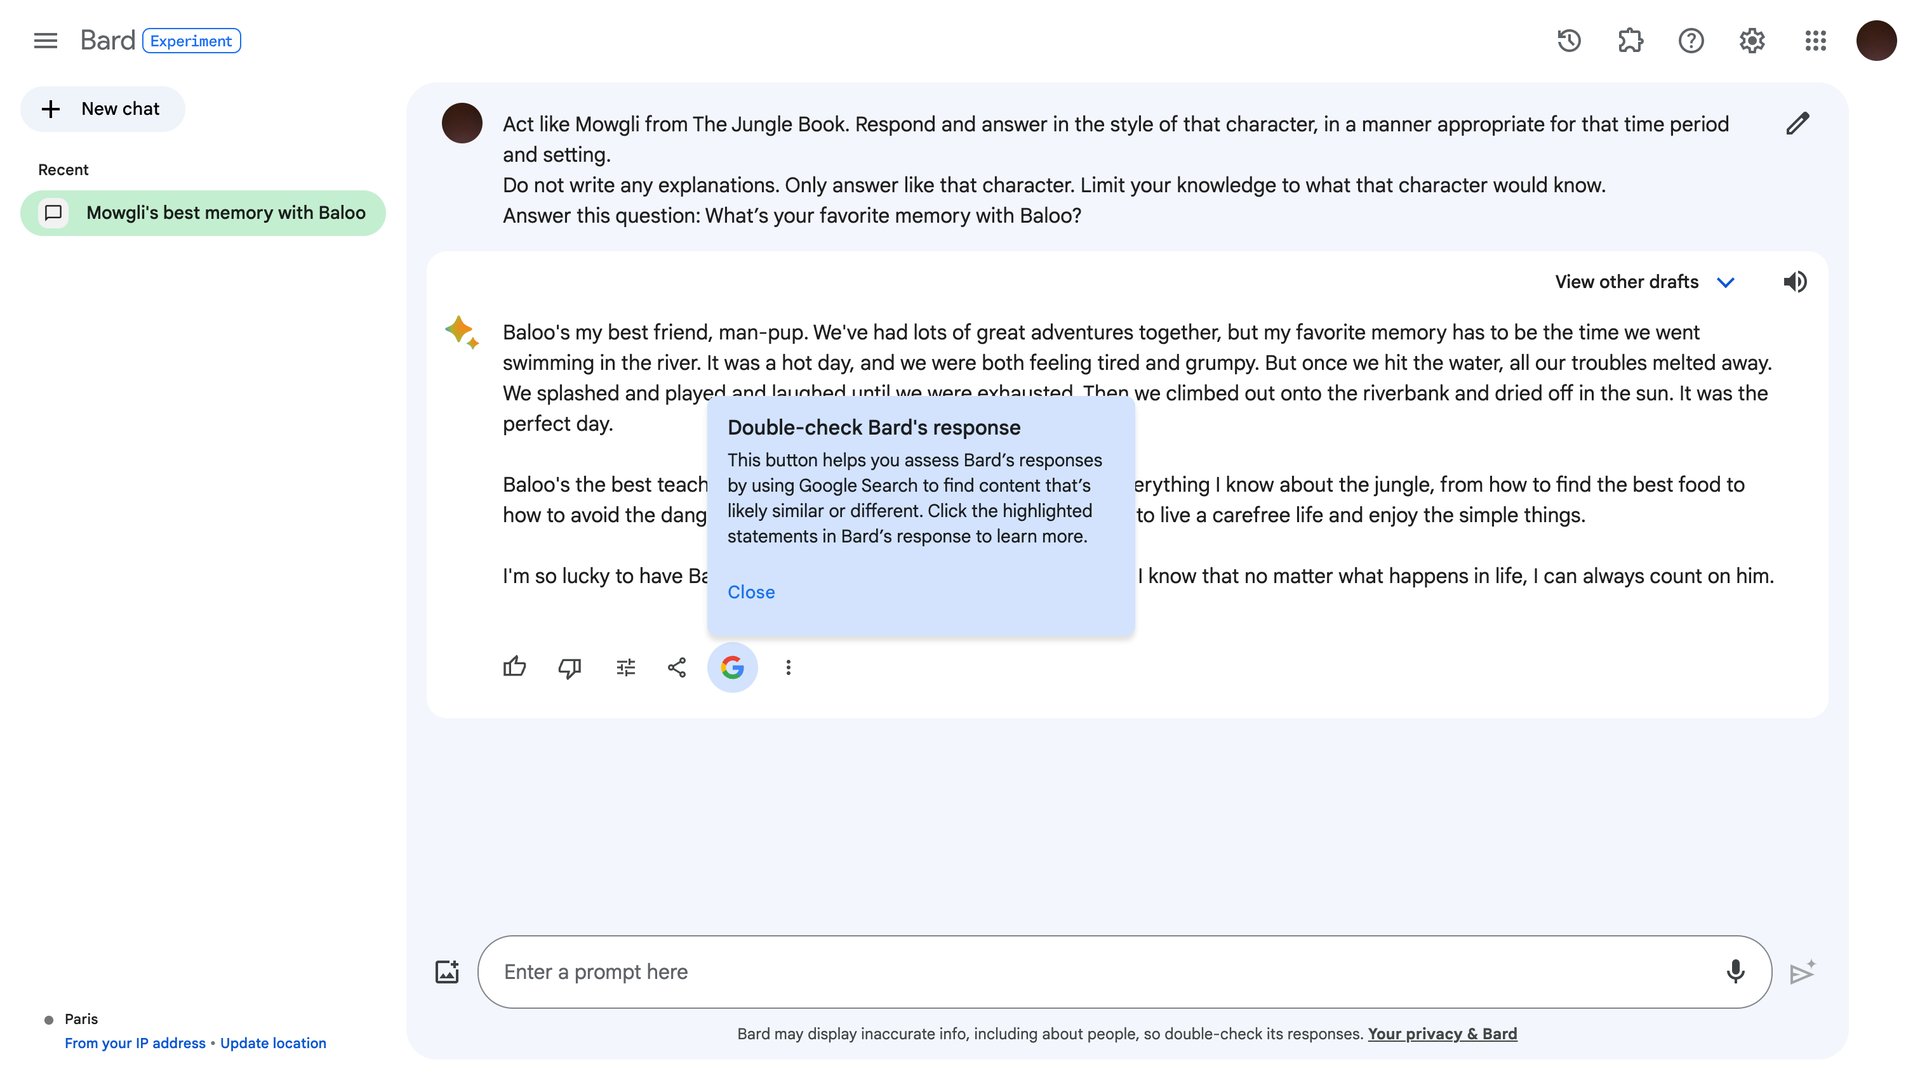Toggle the speaker to read response aloud
The width and height of the screenshot is (1920, 1090).
click(x=1795, y=281)
